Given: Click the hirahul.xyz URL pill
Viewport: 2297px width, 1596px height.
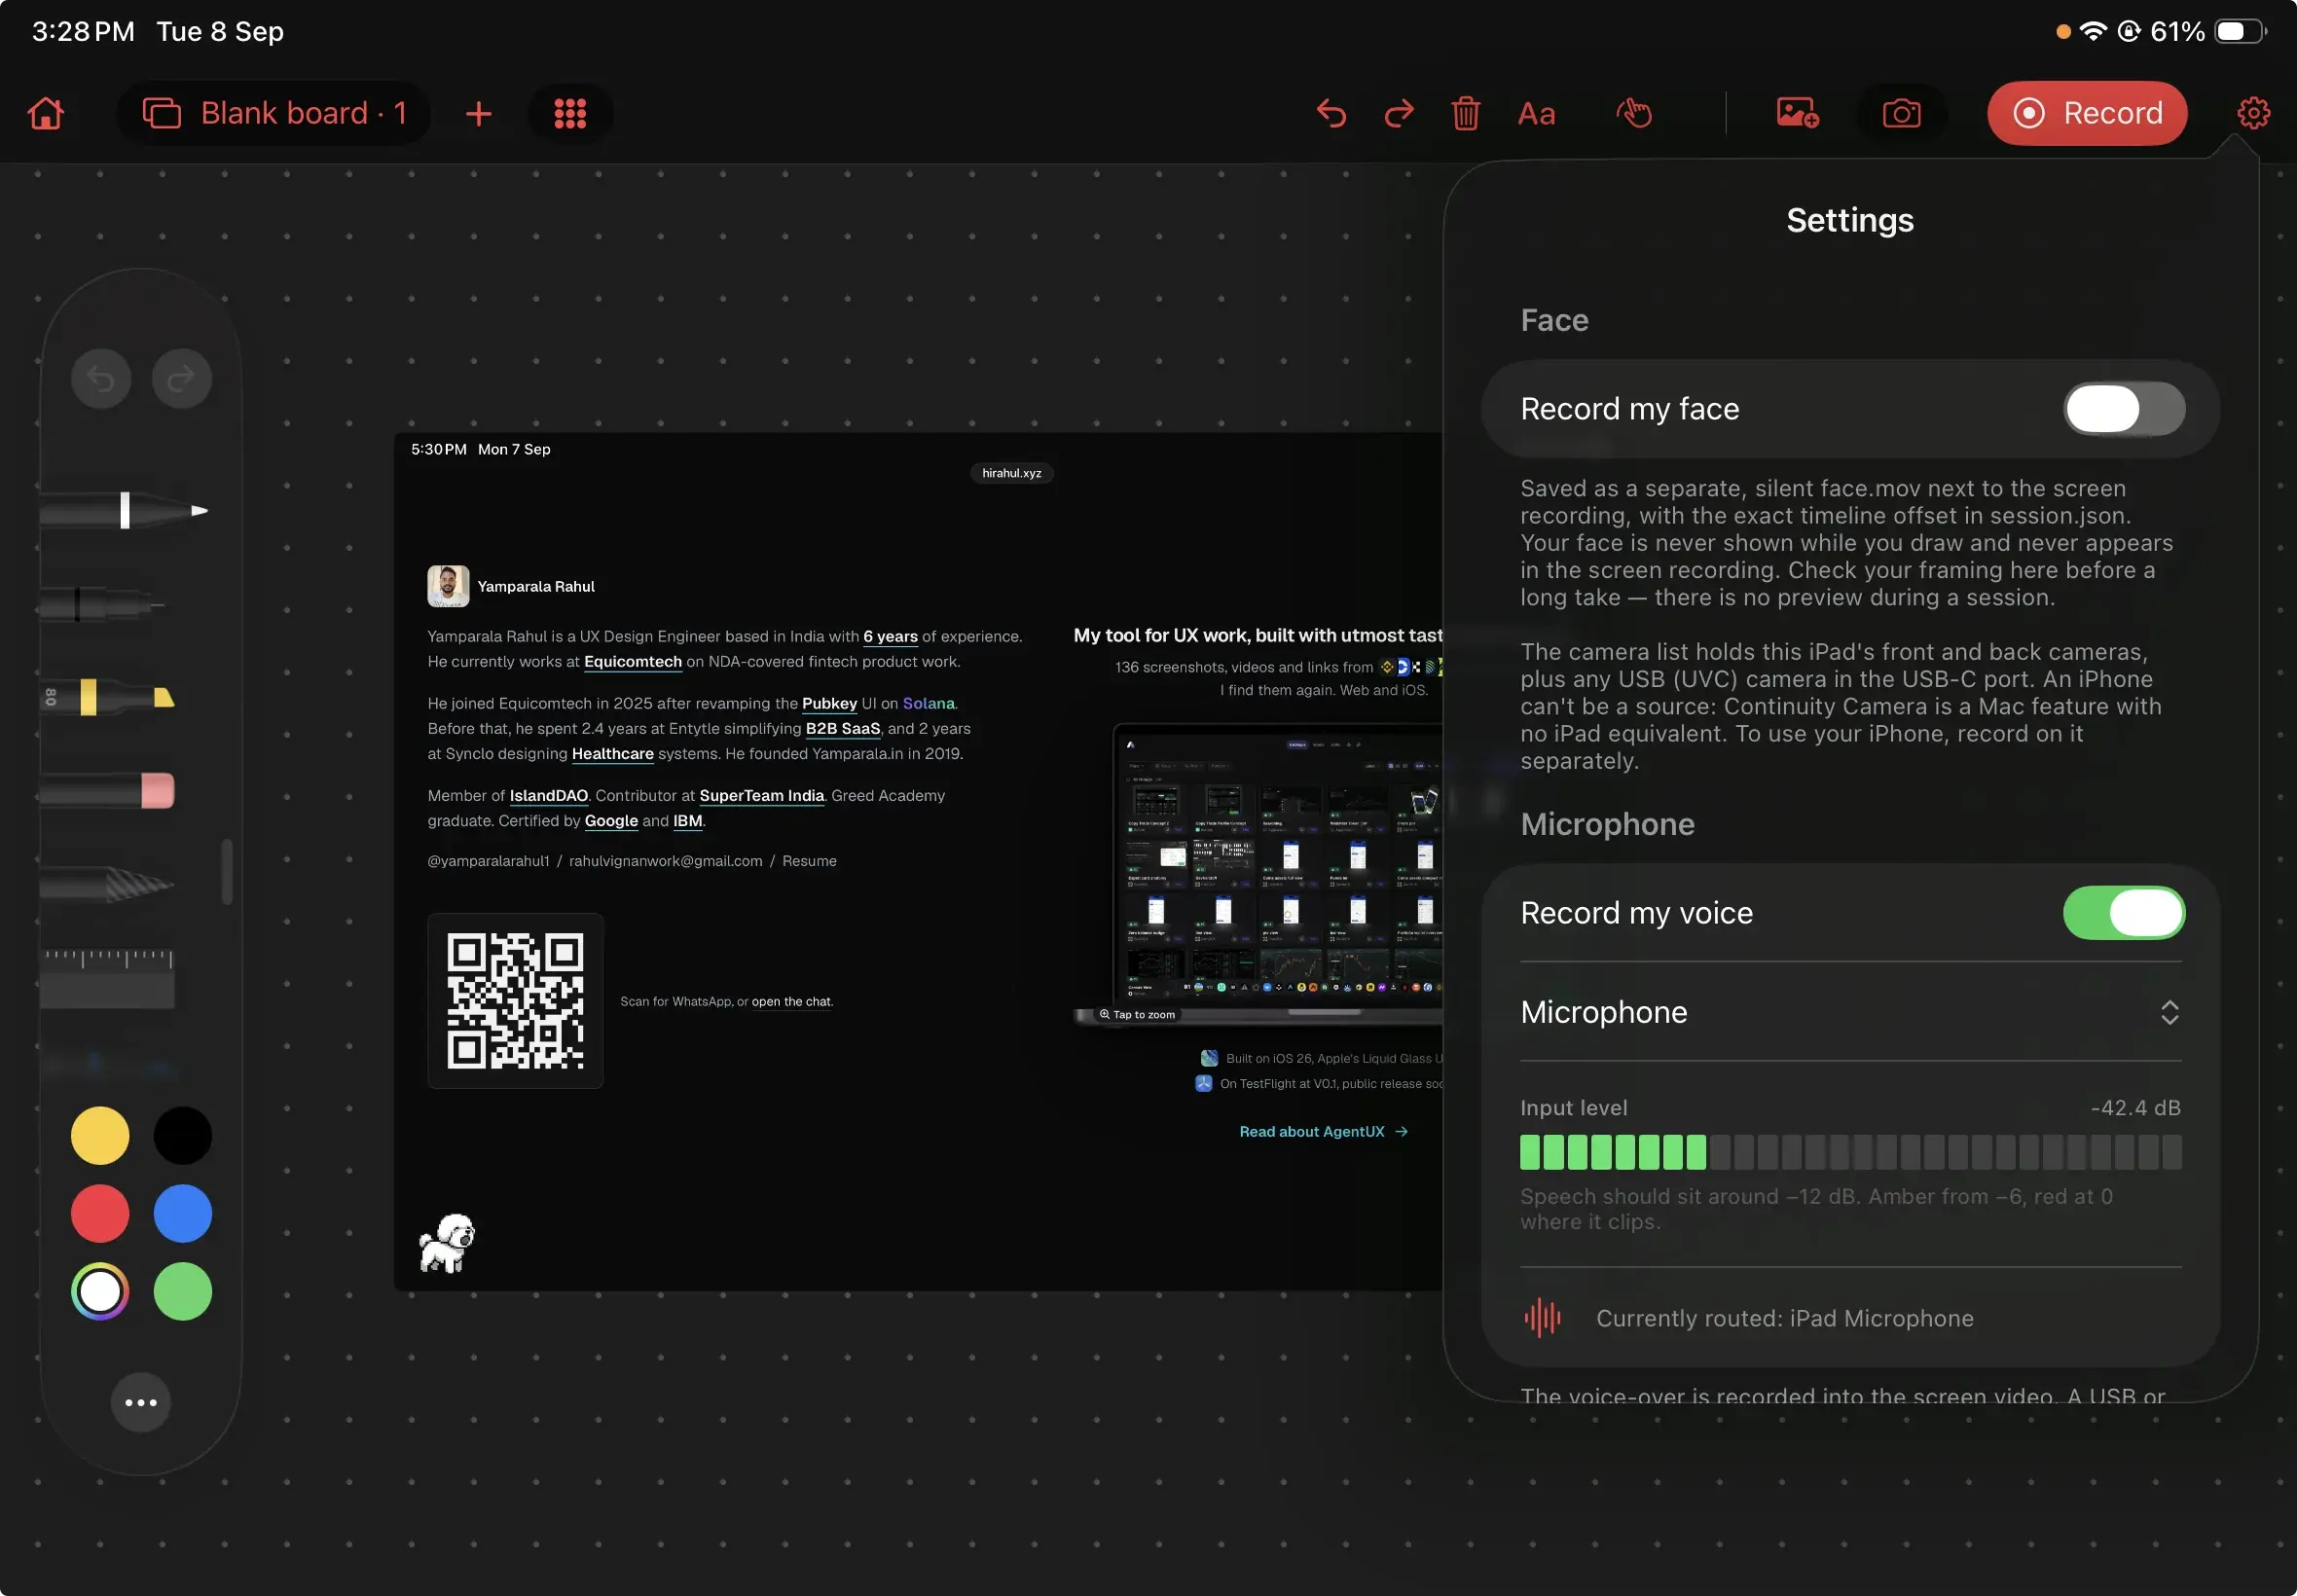Looking at the screenshot, I should pyautogui.click(x=1011, y=474).
